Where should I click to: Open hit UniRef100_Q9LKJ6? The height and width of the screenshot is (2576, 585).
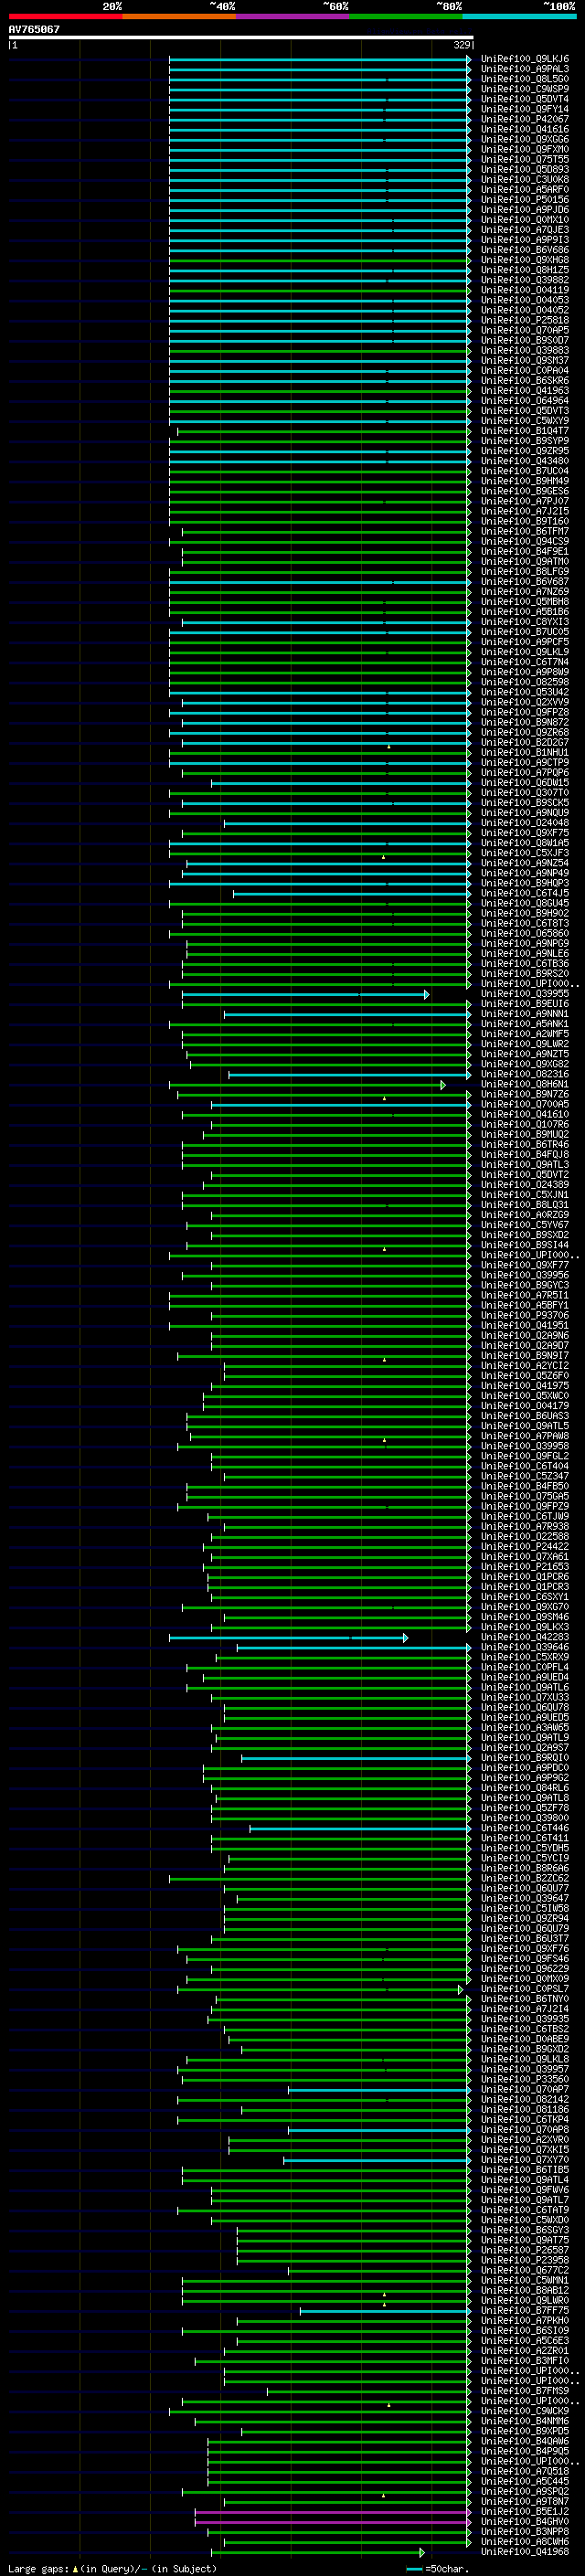[x=524, y=59]
